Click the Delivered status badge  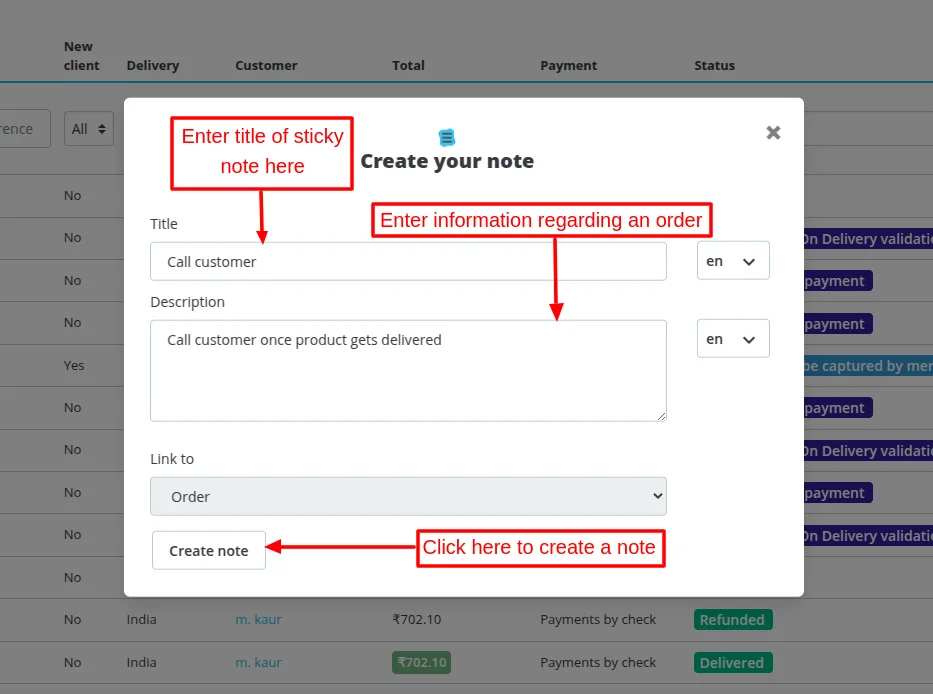pos(732,663)
